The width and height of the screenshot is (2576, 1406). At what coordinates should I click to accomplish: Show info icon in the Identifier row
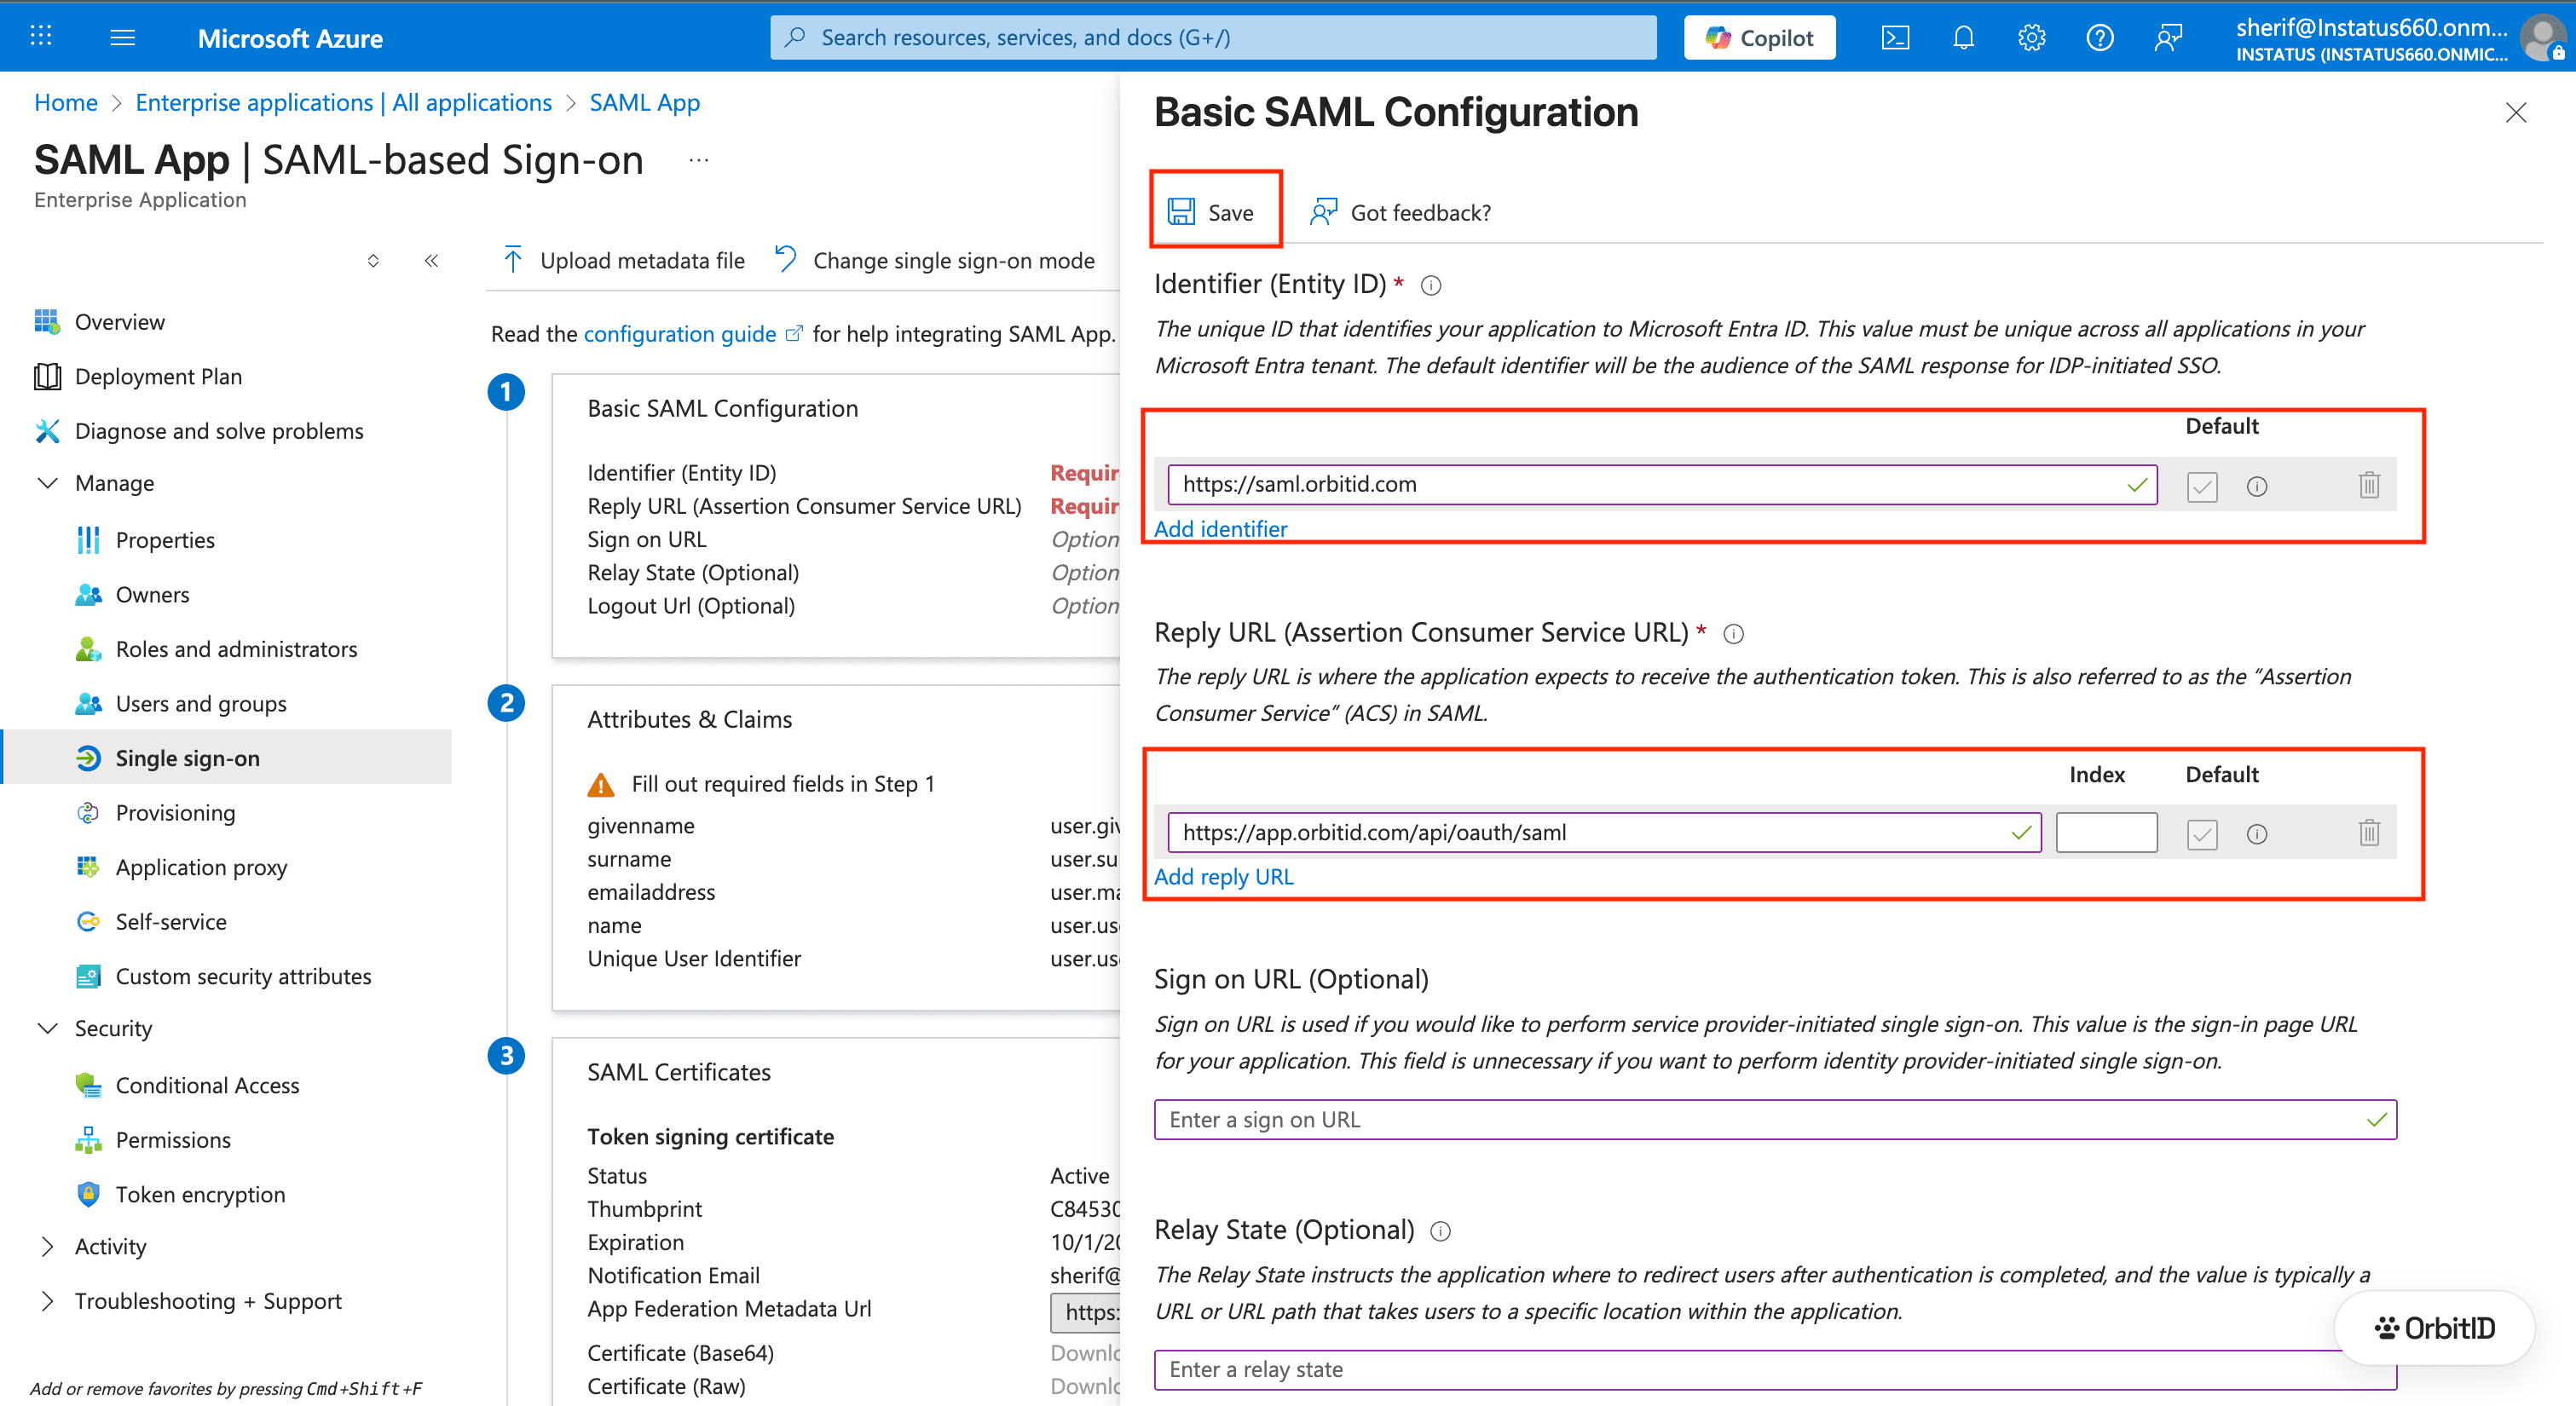tap(2257, 486)
